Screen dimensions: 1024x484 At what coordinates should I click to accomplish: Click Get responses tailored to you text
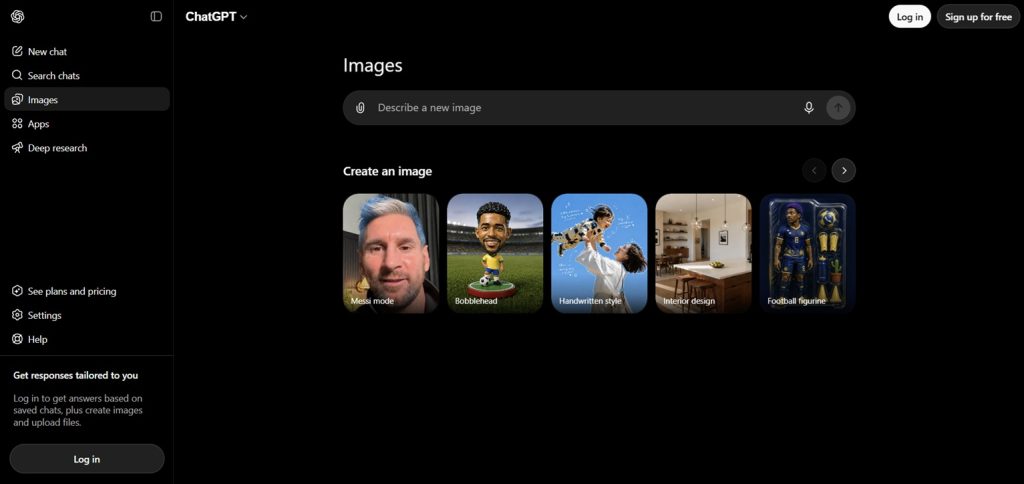(x=76, y=375)
